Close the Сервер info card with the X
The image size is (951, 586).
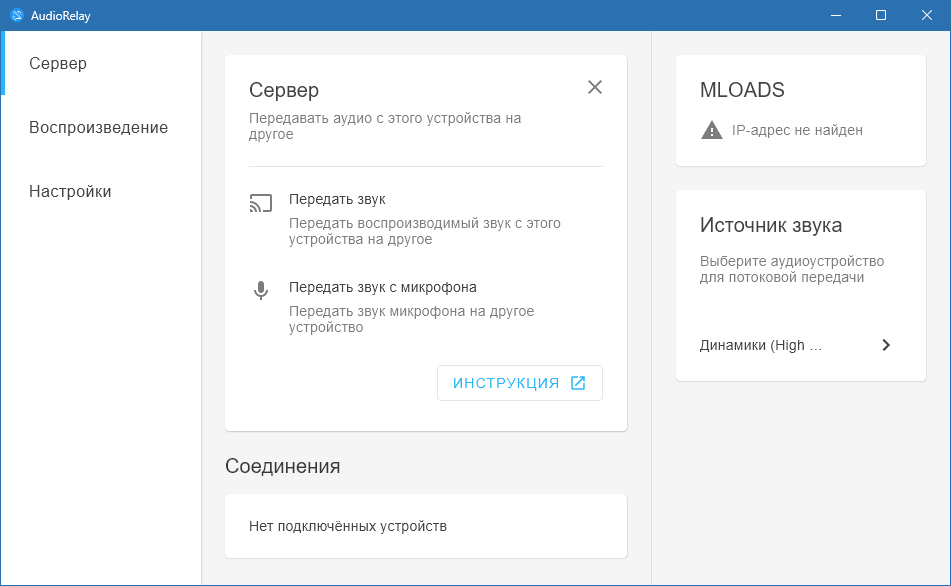pos(595,87)
